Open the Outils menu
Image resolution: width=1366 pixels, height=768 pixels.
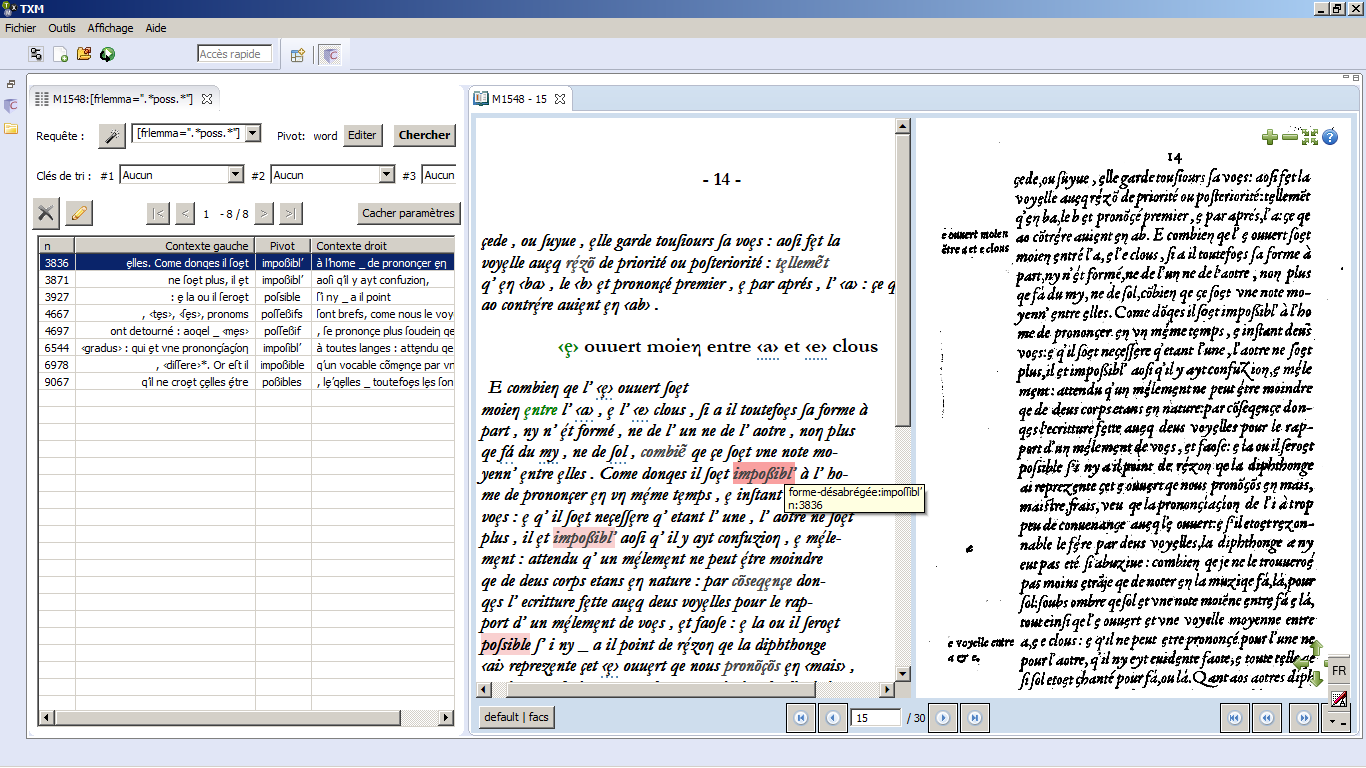point(62,28)
